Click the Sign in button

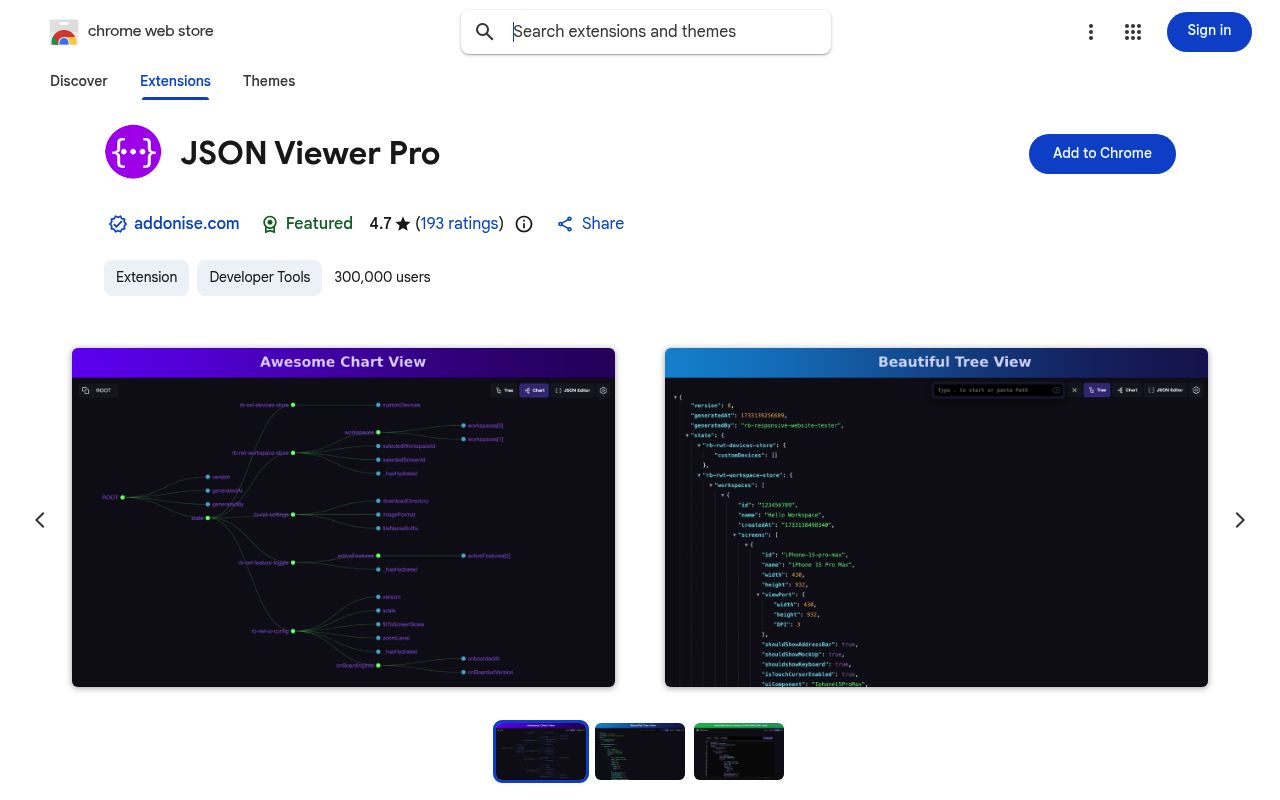(1209, 31)
